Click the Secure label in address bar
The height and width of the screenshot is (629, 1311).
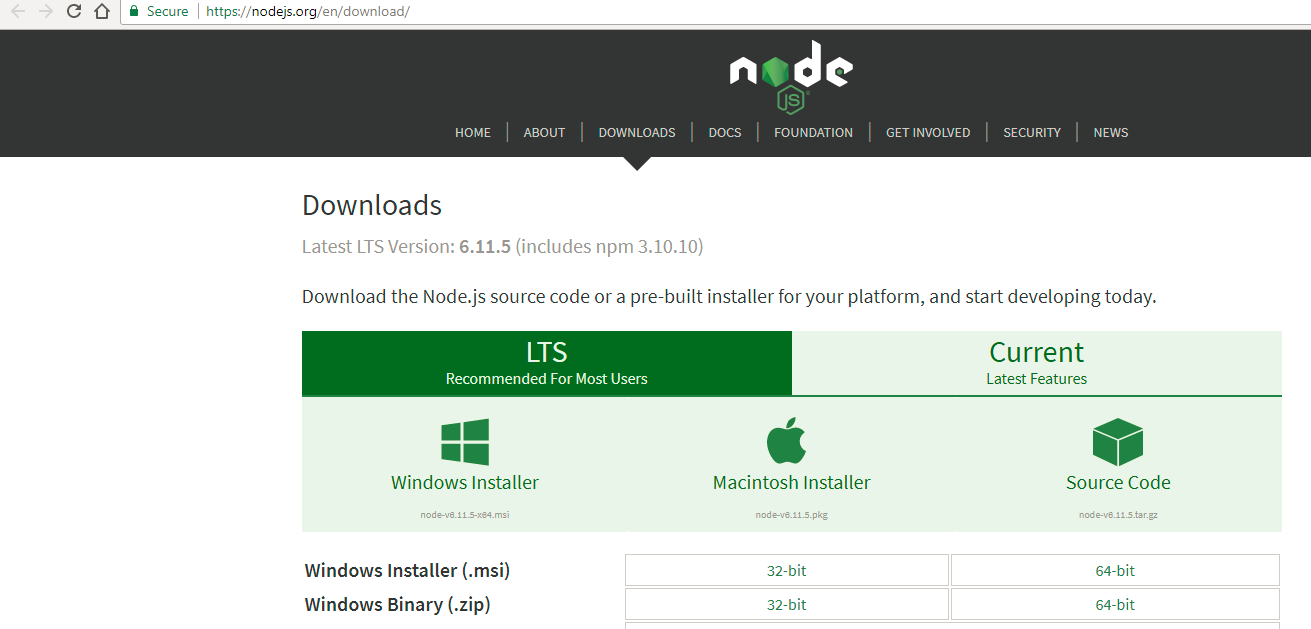pos(167,12)
